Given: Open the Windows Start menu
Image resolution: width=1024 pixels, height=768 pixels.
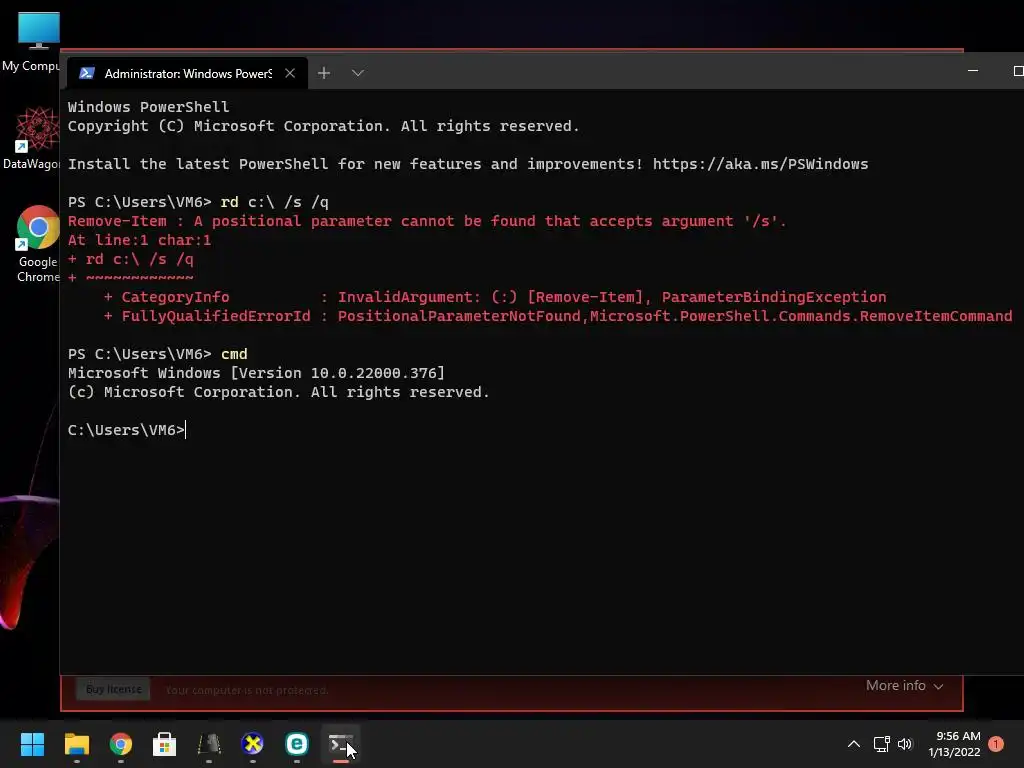Looking at the screenshot, I should (x=32, y=744).
